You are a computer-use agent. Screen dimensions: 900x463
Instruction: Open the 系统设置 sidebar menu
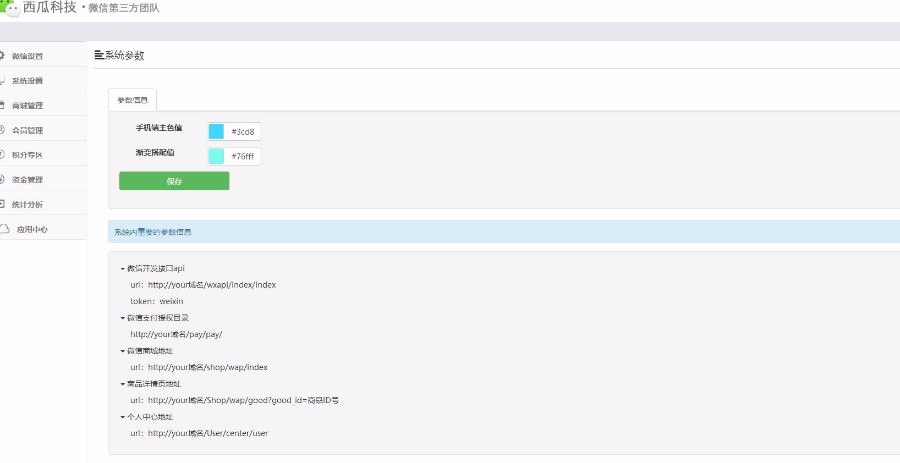(42, 80)
